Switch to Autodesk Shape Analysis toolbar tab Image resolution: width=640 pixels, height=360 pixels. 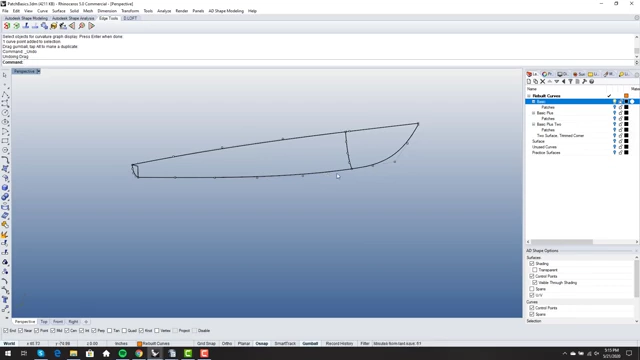point(73,18)
